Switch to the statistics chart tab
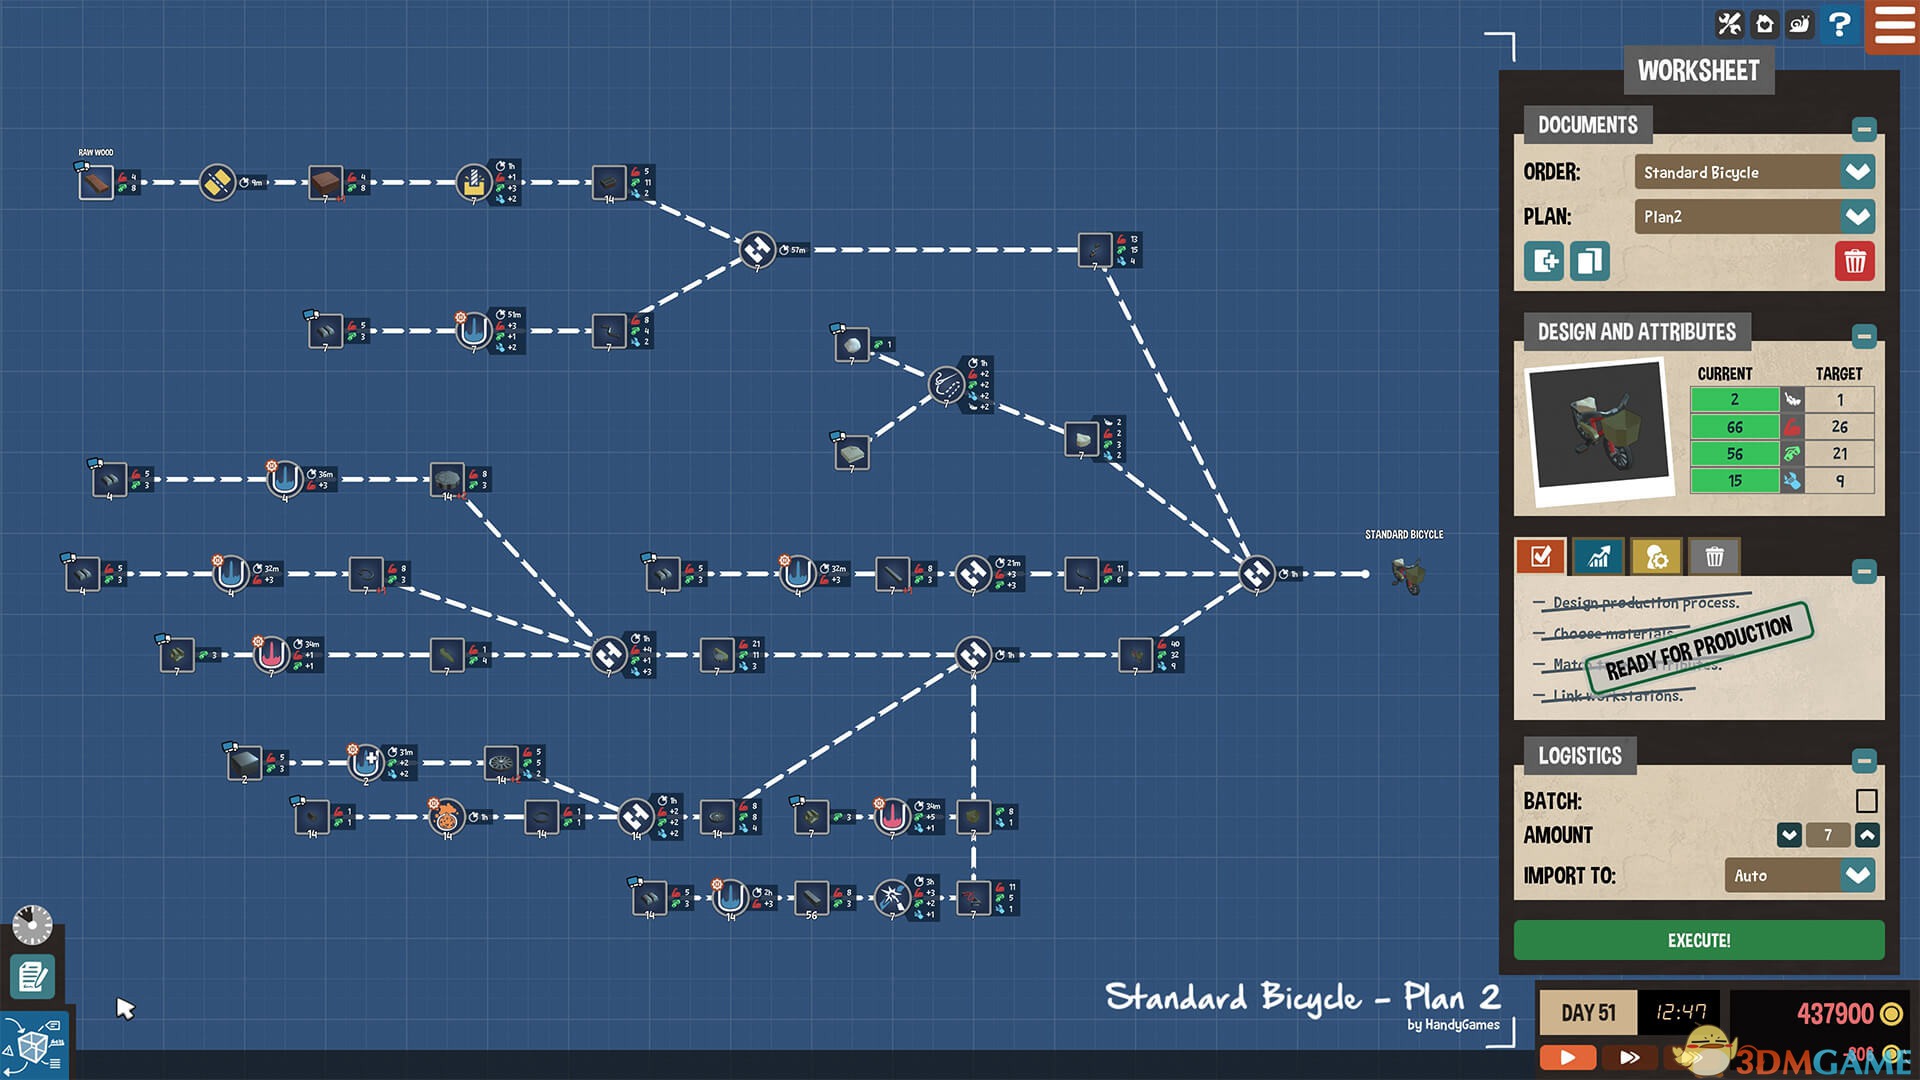 1598,557
